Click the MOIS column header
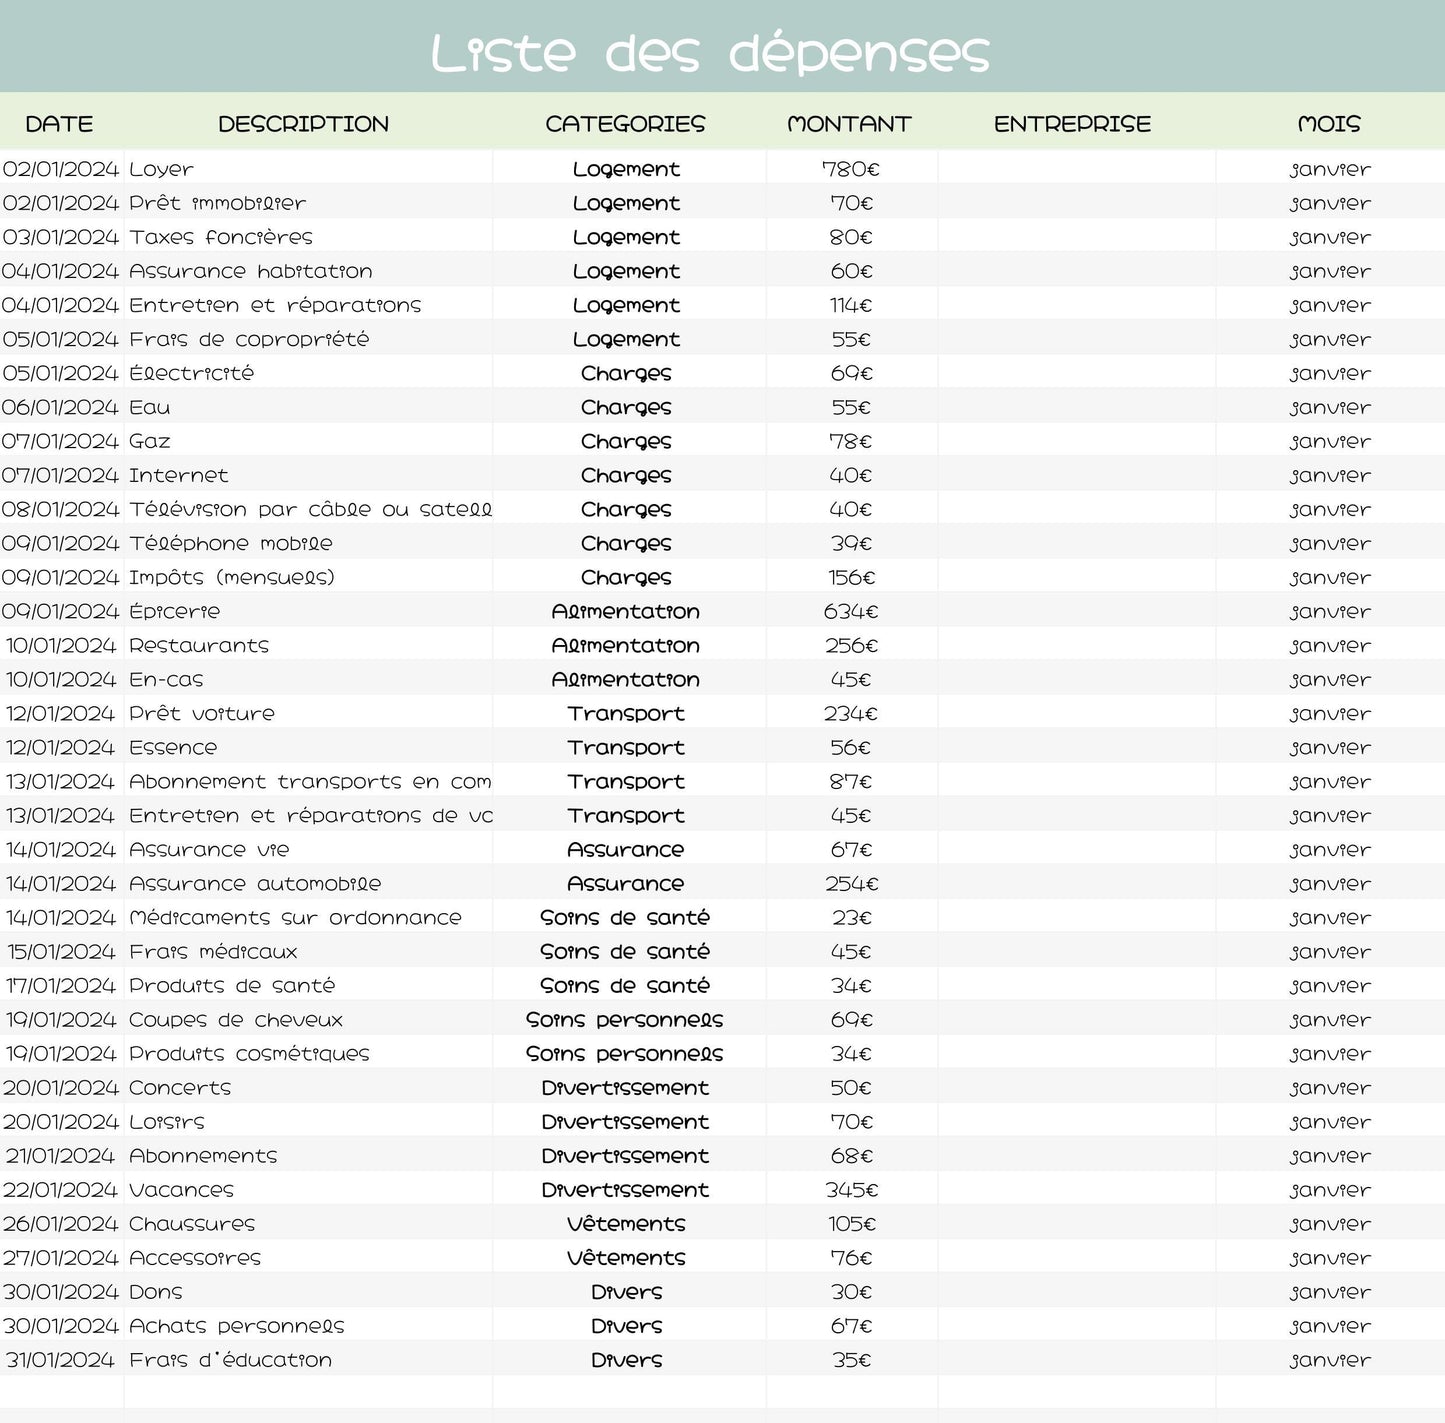Image resolution: width=1445 pixels, height=1423 pixels. (x=1327, y=123)
